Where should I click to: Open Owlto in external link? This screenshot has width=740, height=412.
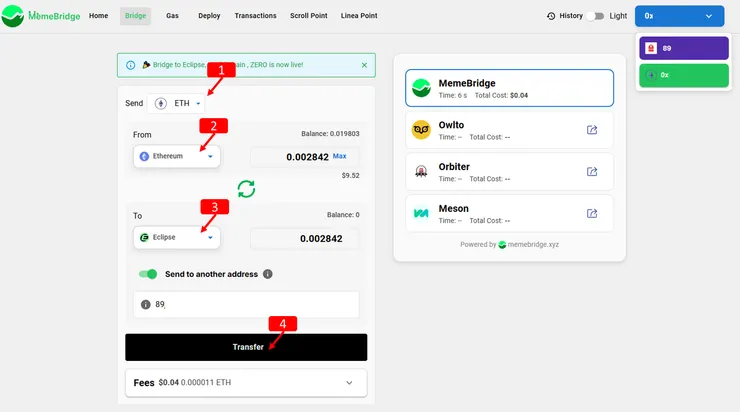pyautogui.click(x=592, y=130)
